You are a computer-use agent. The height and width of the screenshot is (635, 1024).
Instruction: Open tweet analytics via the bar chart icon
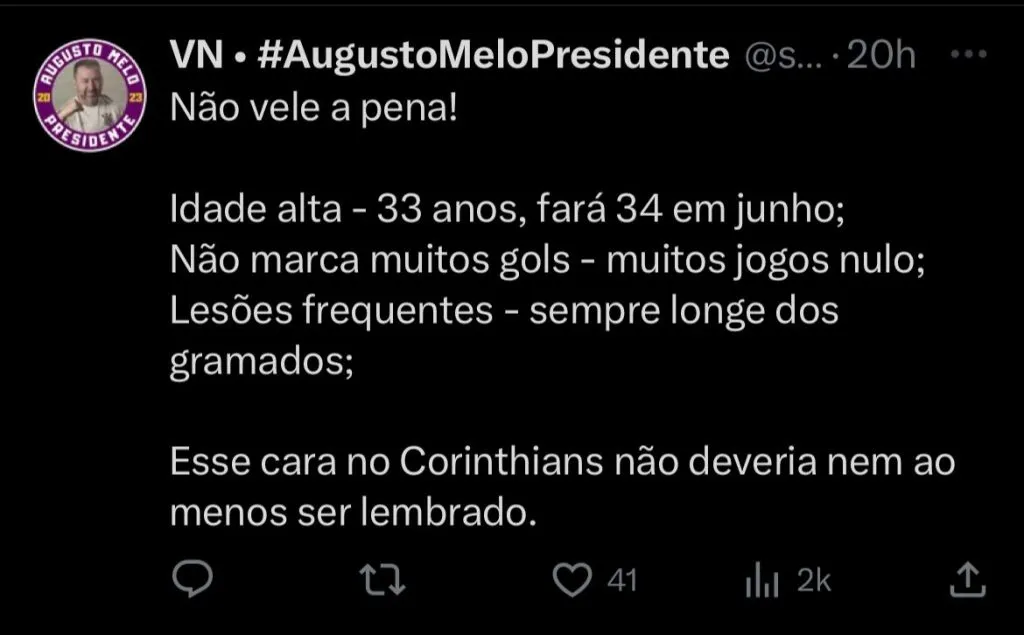click(x=762, y=580)
